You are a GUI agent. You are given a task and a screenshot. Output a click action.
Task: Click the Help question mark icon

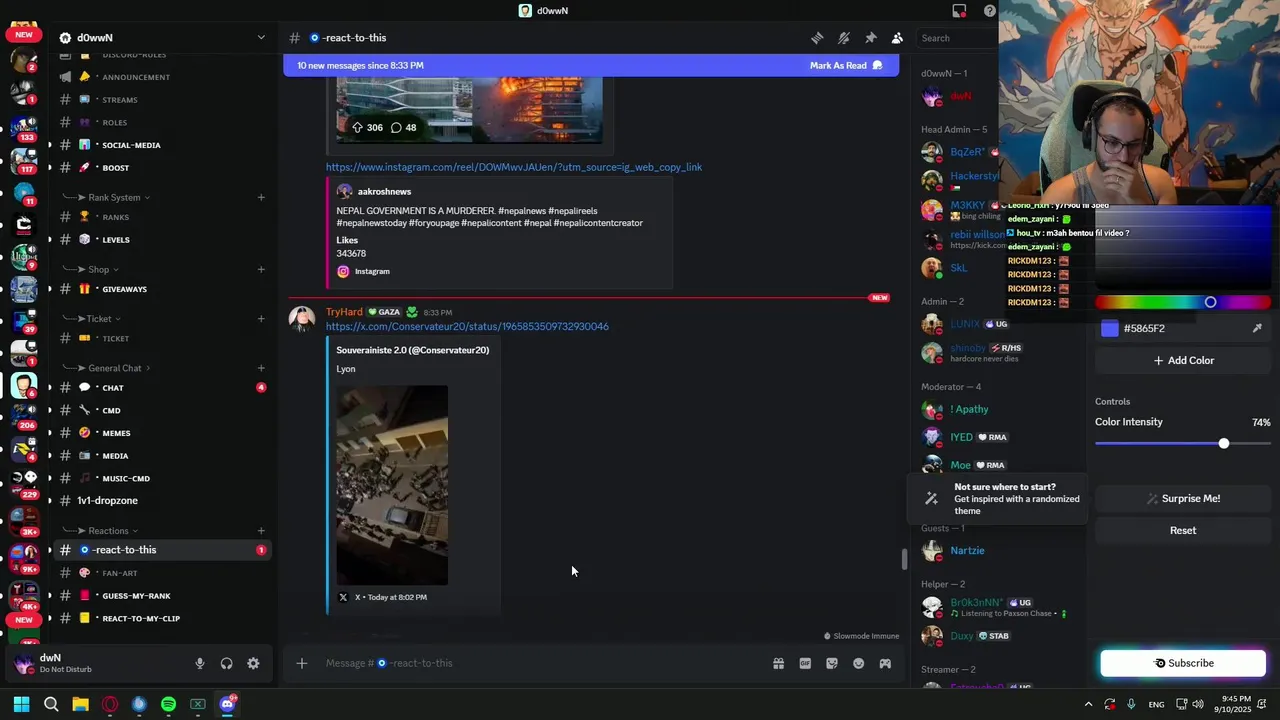989,11
